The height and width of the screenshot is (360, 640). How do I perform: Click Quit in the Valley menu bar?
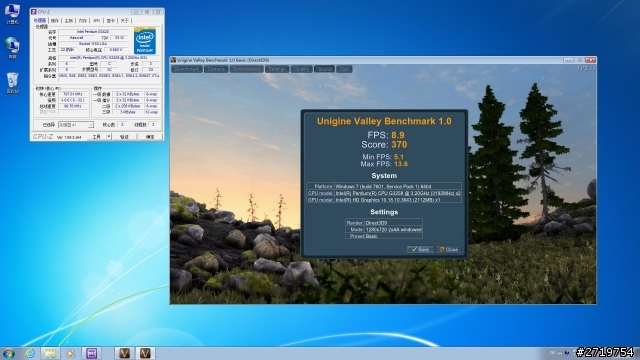coord(344,69)
